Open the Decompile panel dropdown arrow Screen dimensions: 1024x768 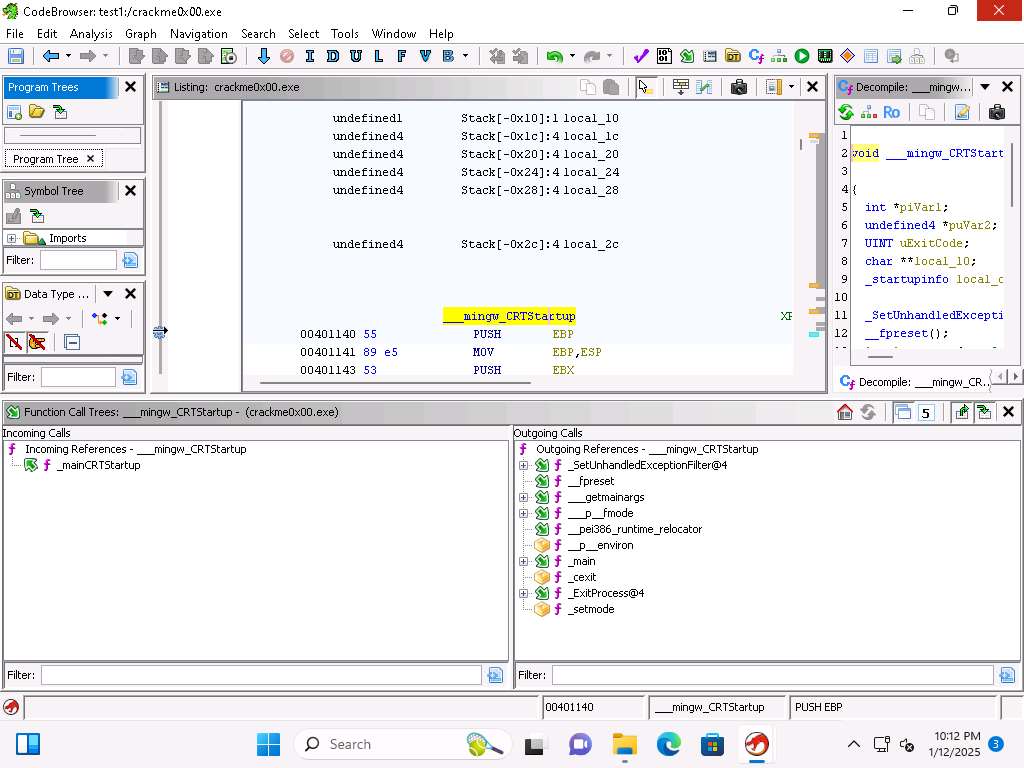[x=985, y=87]
